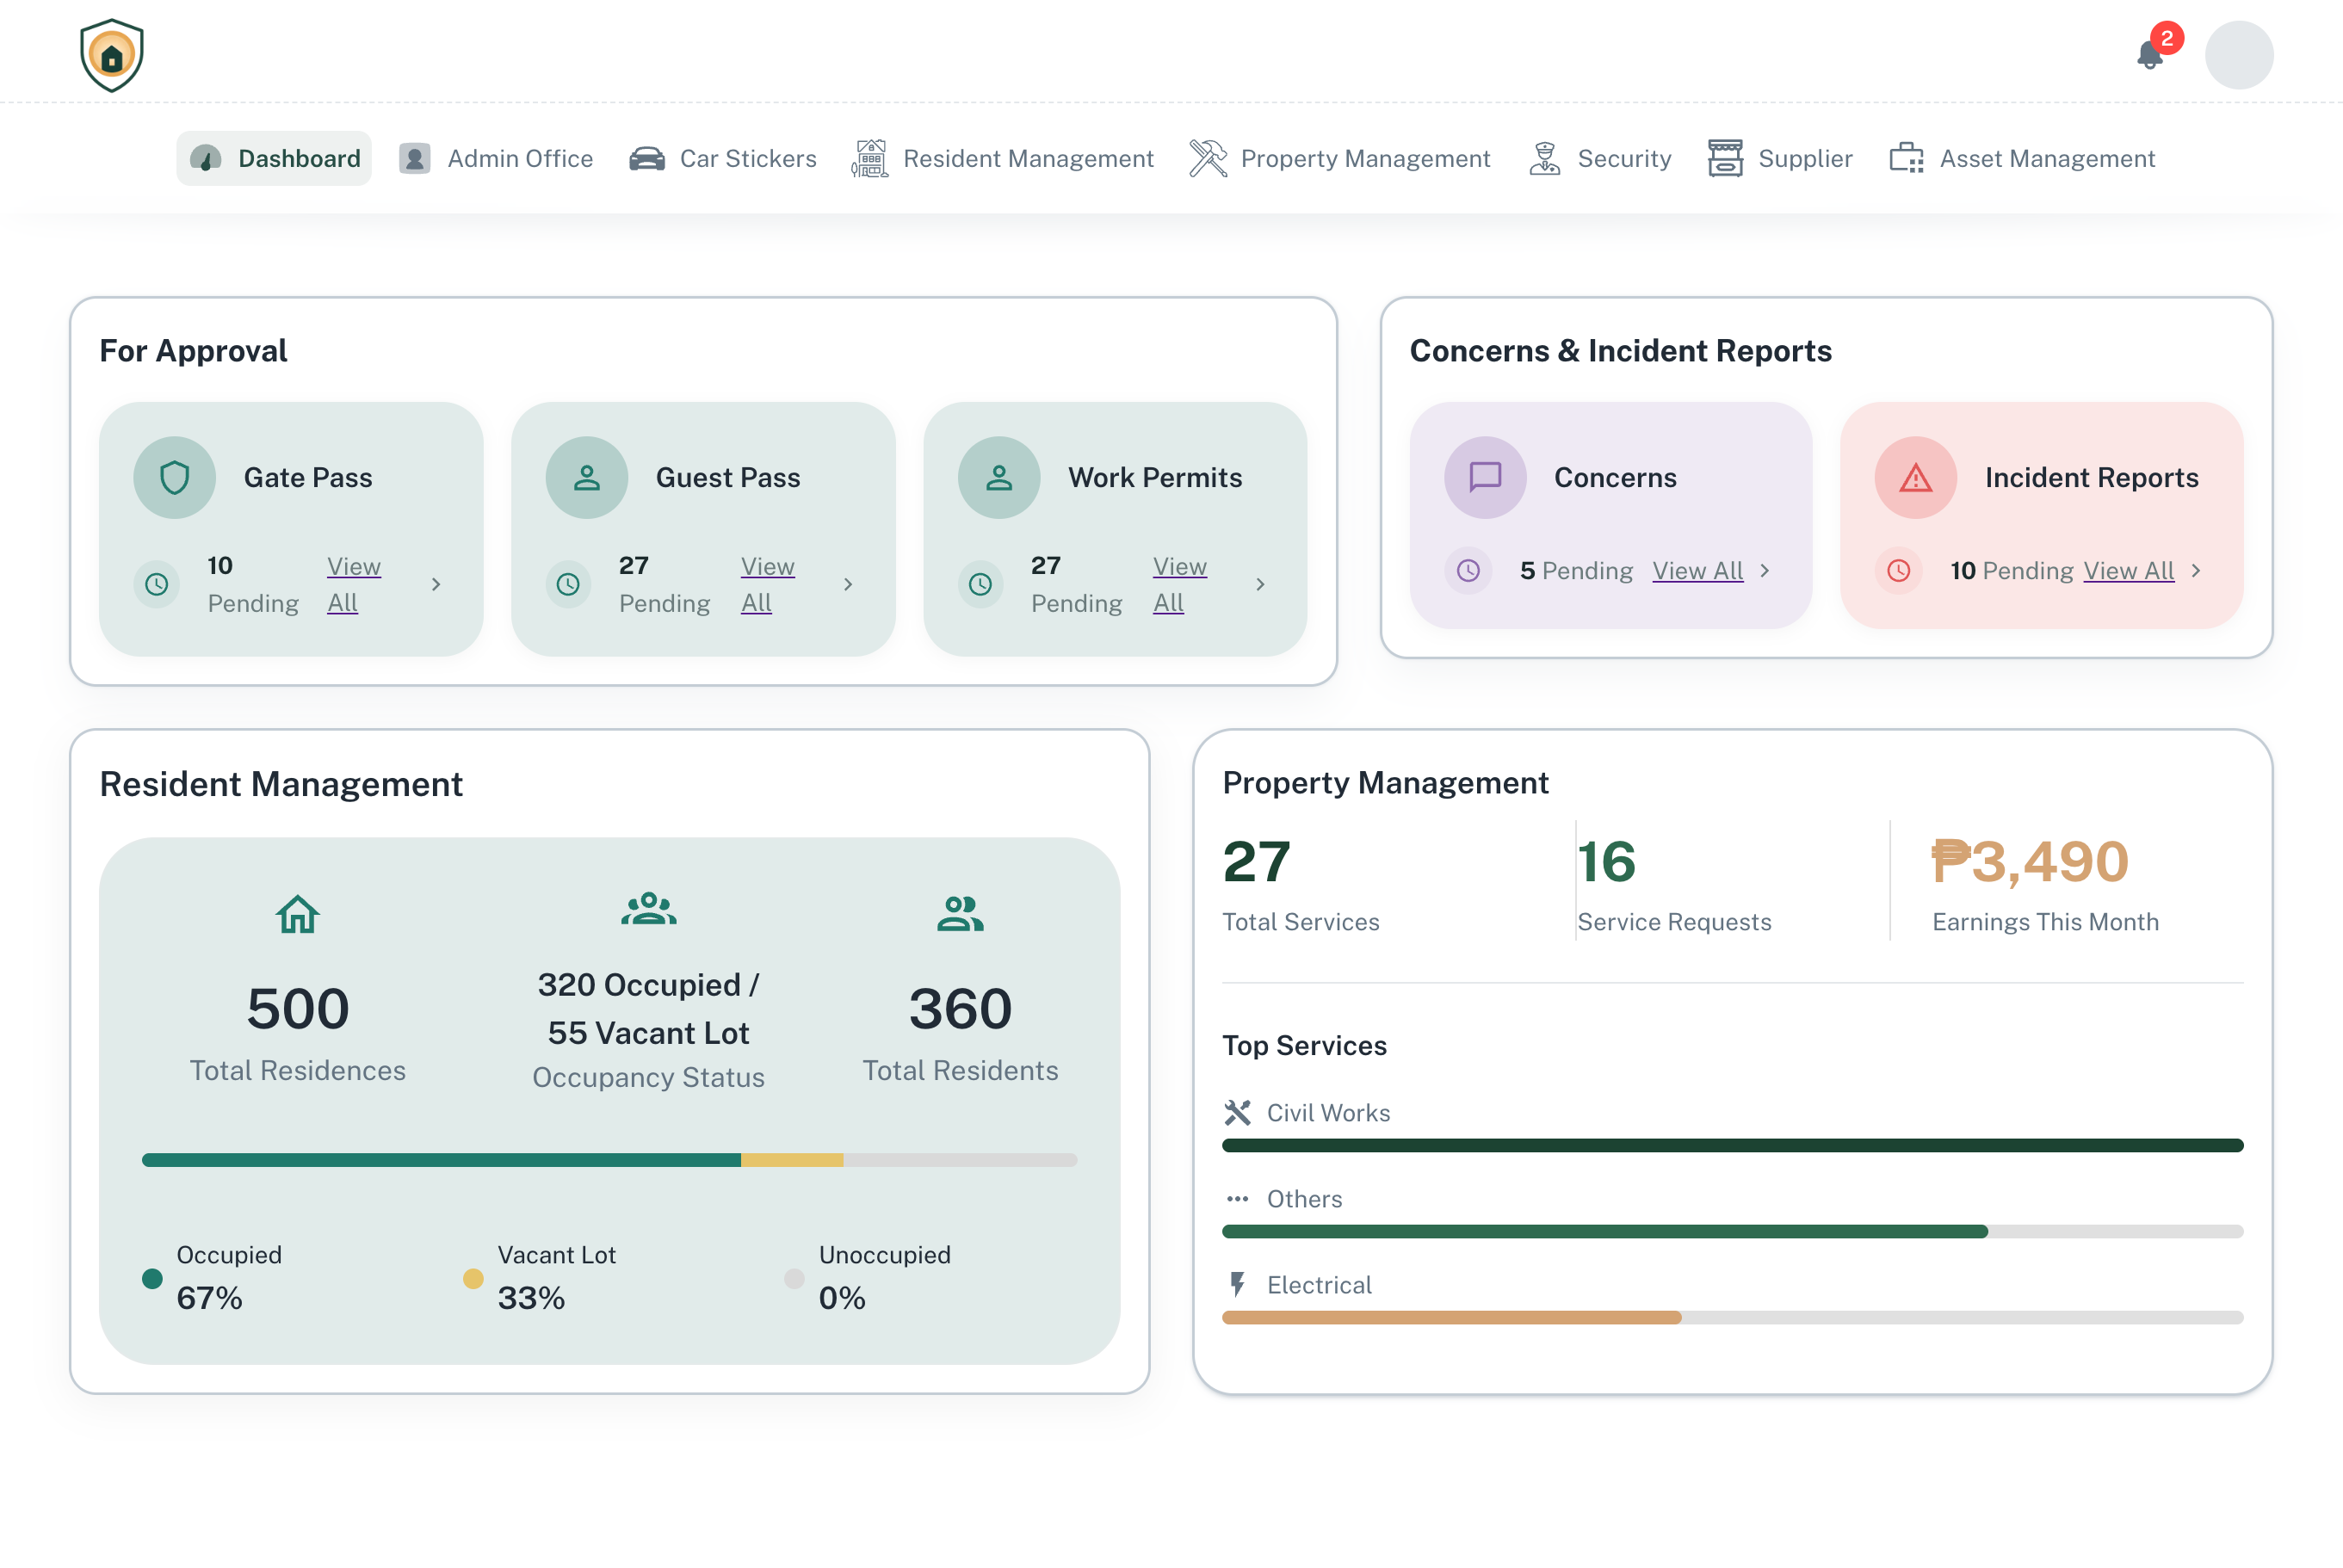
Task: Click the Total Residences house icon
Action: click(x=298, y=913)
